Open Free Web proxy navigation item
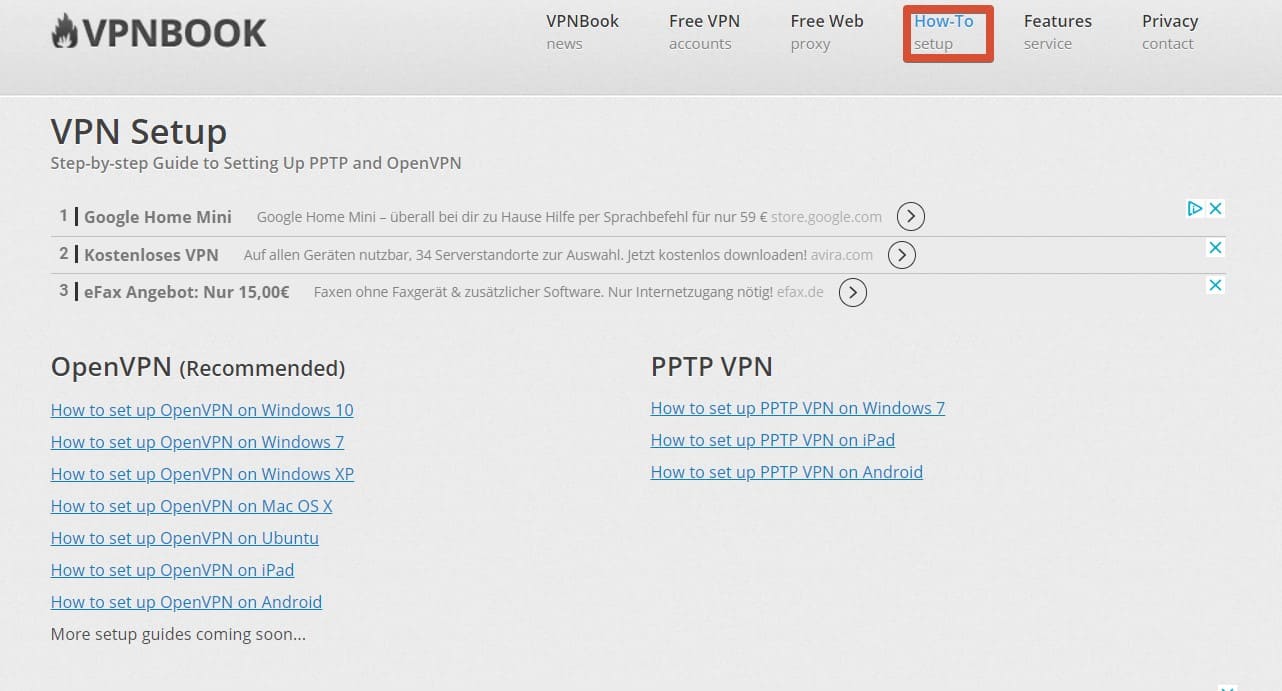Screen dimensions: 1282x691 point(826,32)
